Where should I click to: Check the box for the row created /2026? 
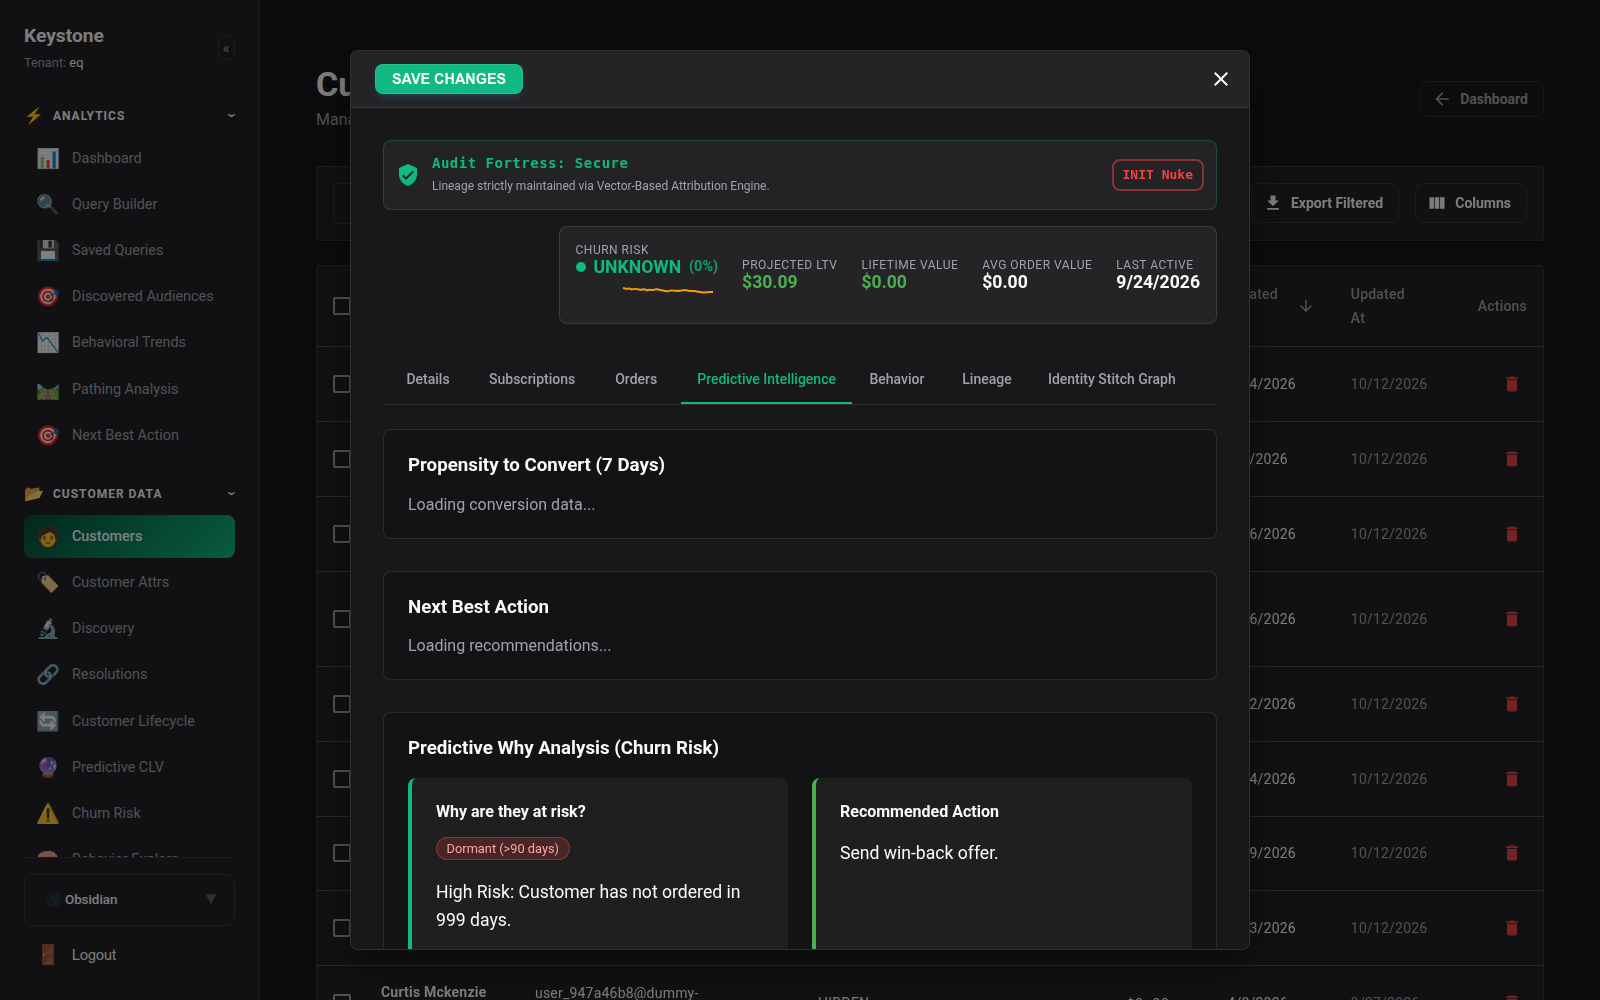(x=342, y=459)
